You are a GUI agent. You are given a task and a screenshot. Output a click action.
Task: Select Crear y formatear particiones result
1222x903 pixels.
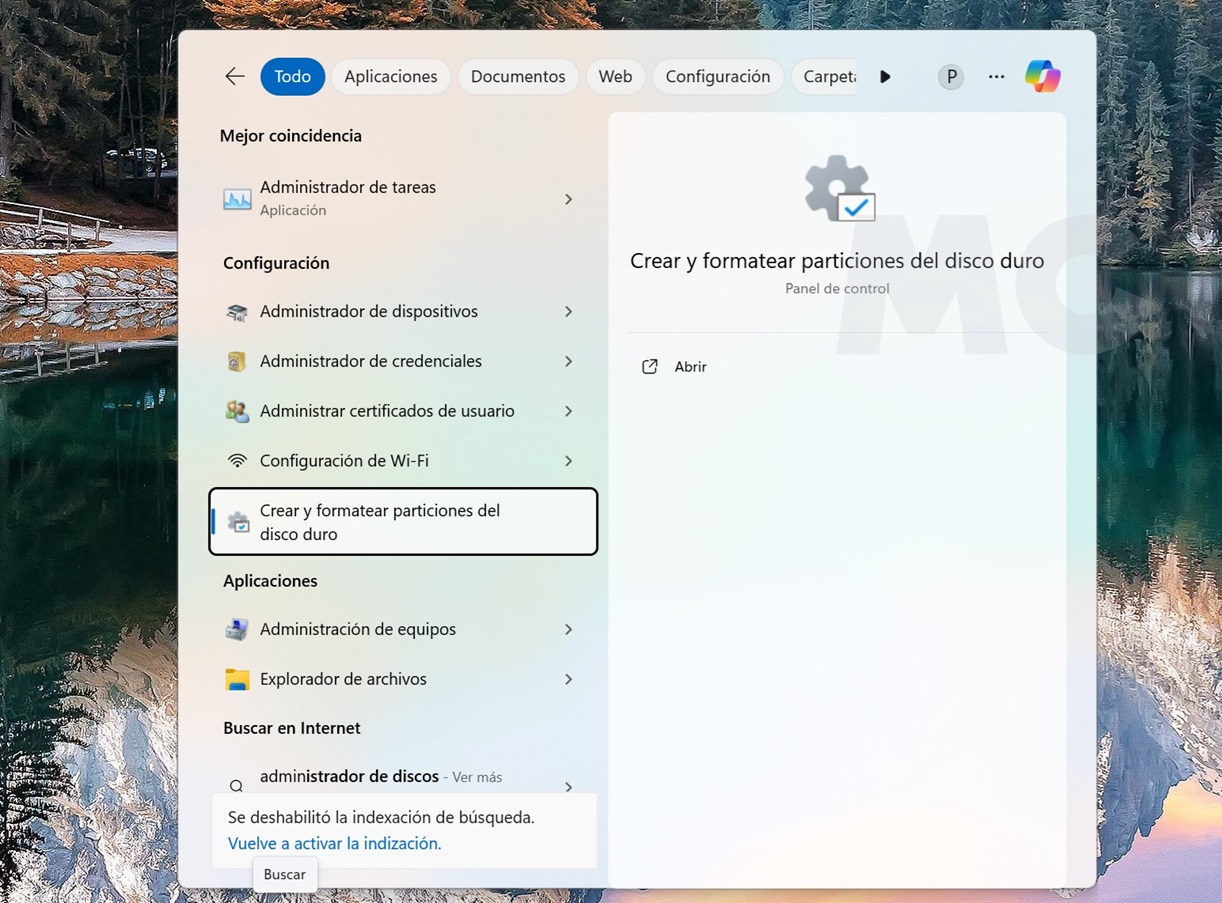403,522
